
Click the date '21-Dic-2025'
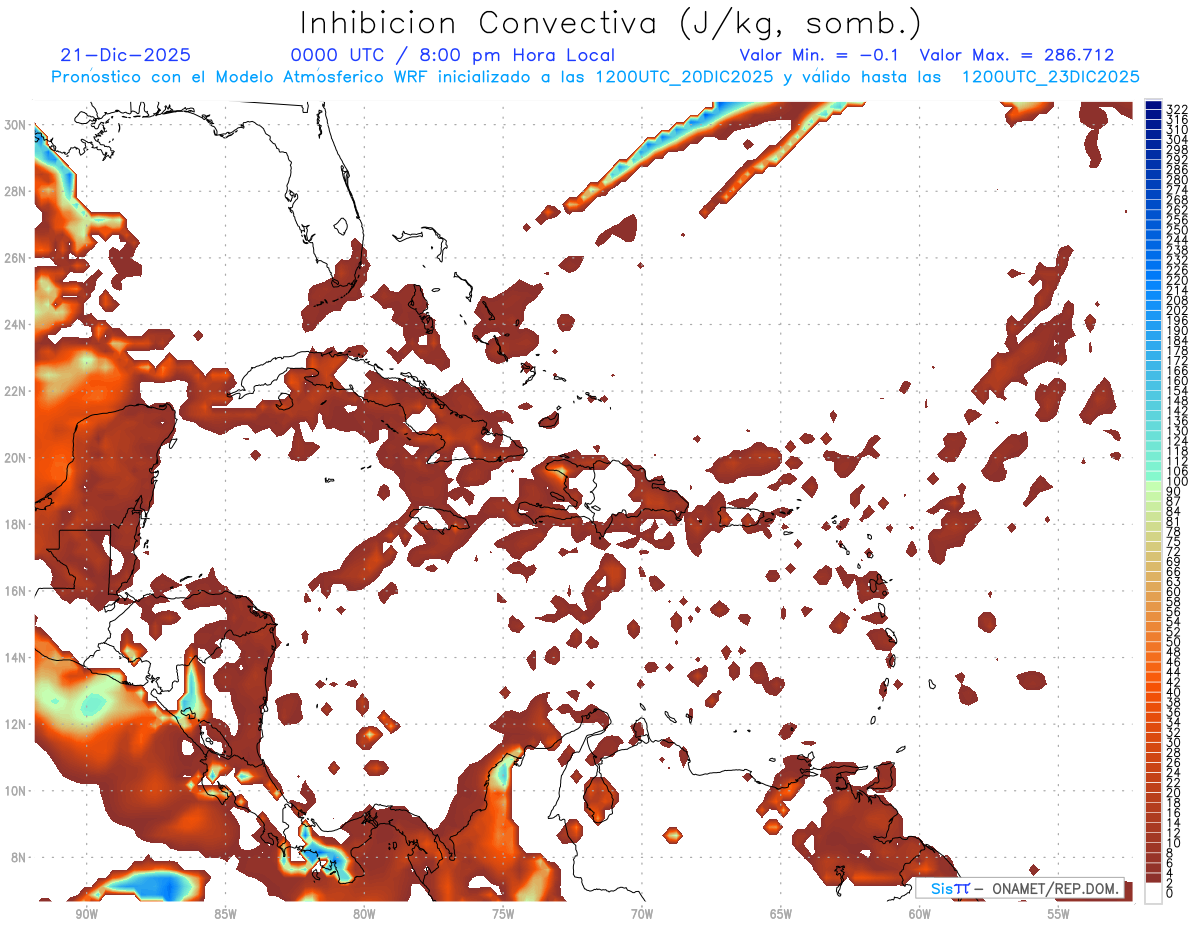tap(126, 55)
